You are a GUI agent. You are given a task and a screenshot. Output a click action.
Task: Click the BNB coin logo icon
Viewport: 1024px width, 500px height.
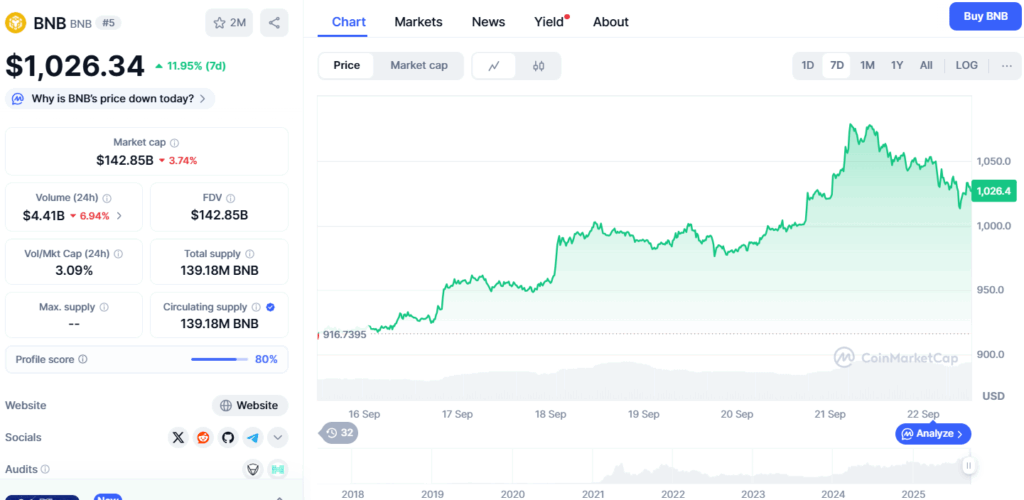point(16,23)
